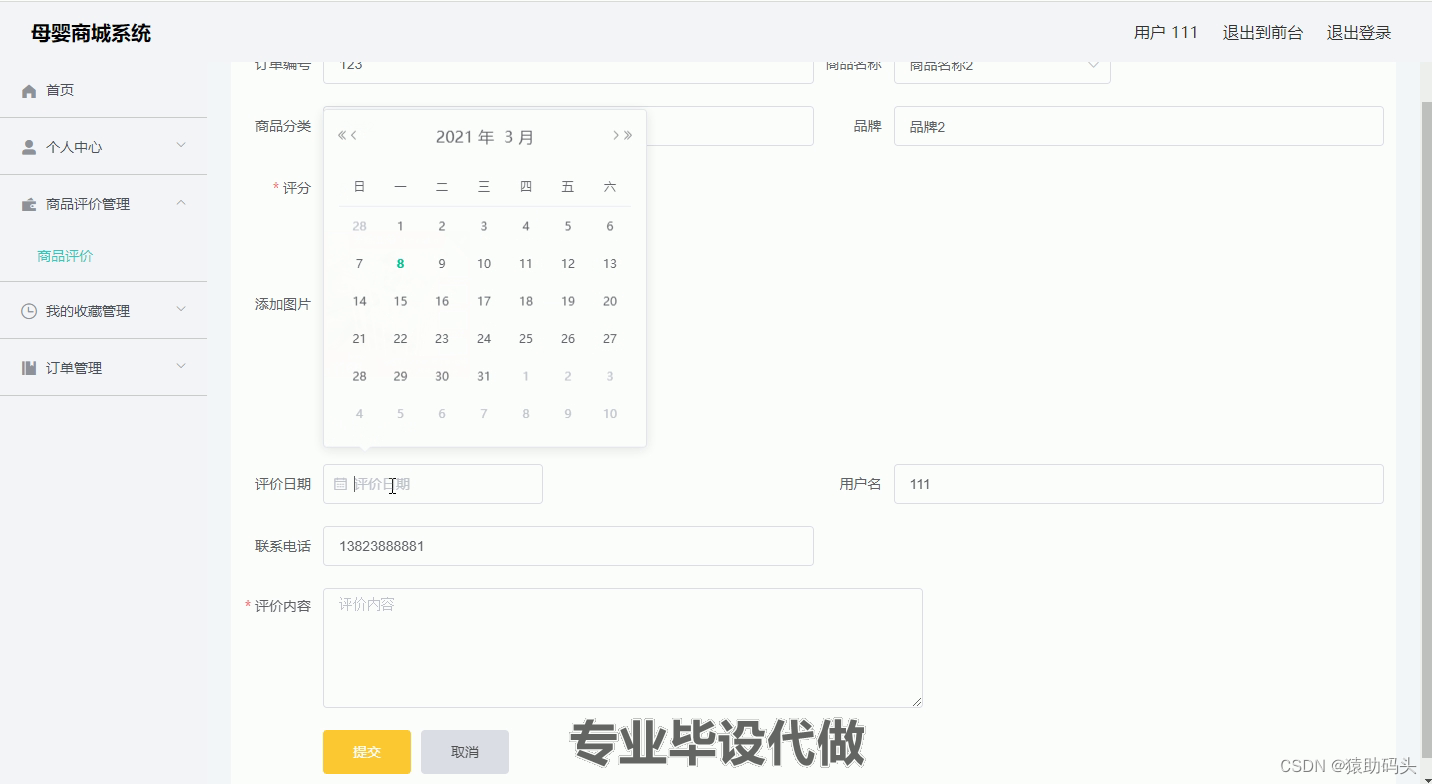Click the 2021 年 year label
The width and height of the screenshot is (1432, 784).
point(465,137)
